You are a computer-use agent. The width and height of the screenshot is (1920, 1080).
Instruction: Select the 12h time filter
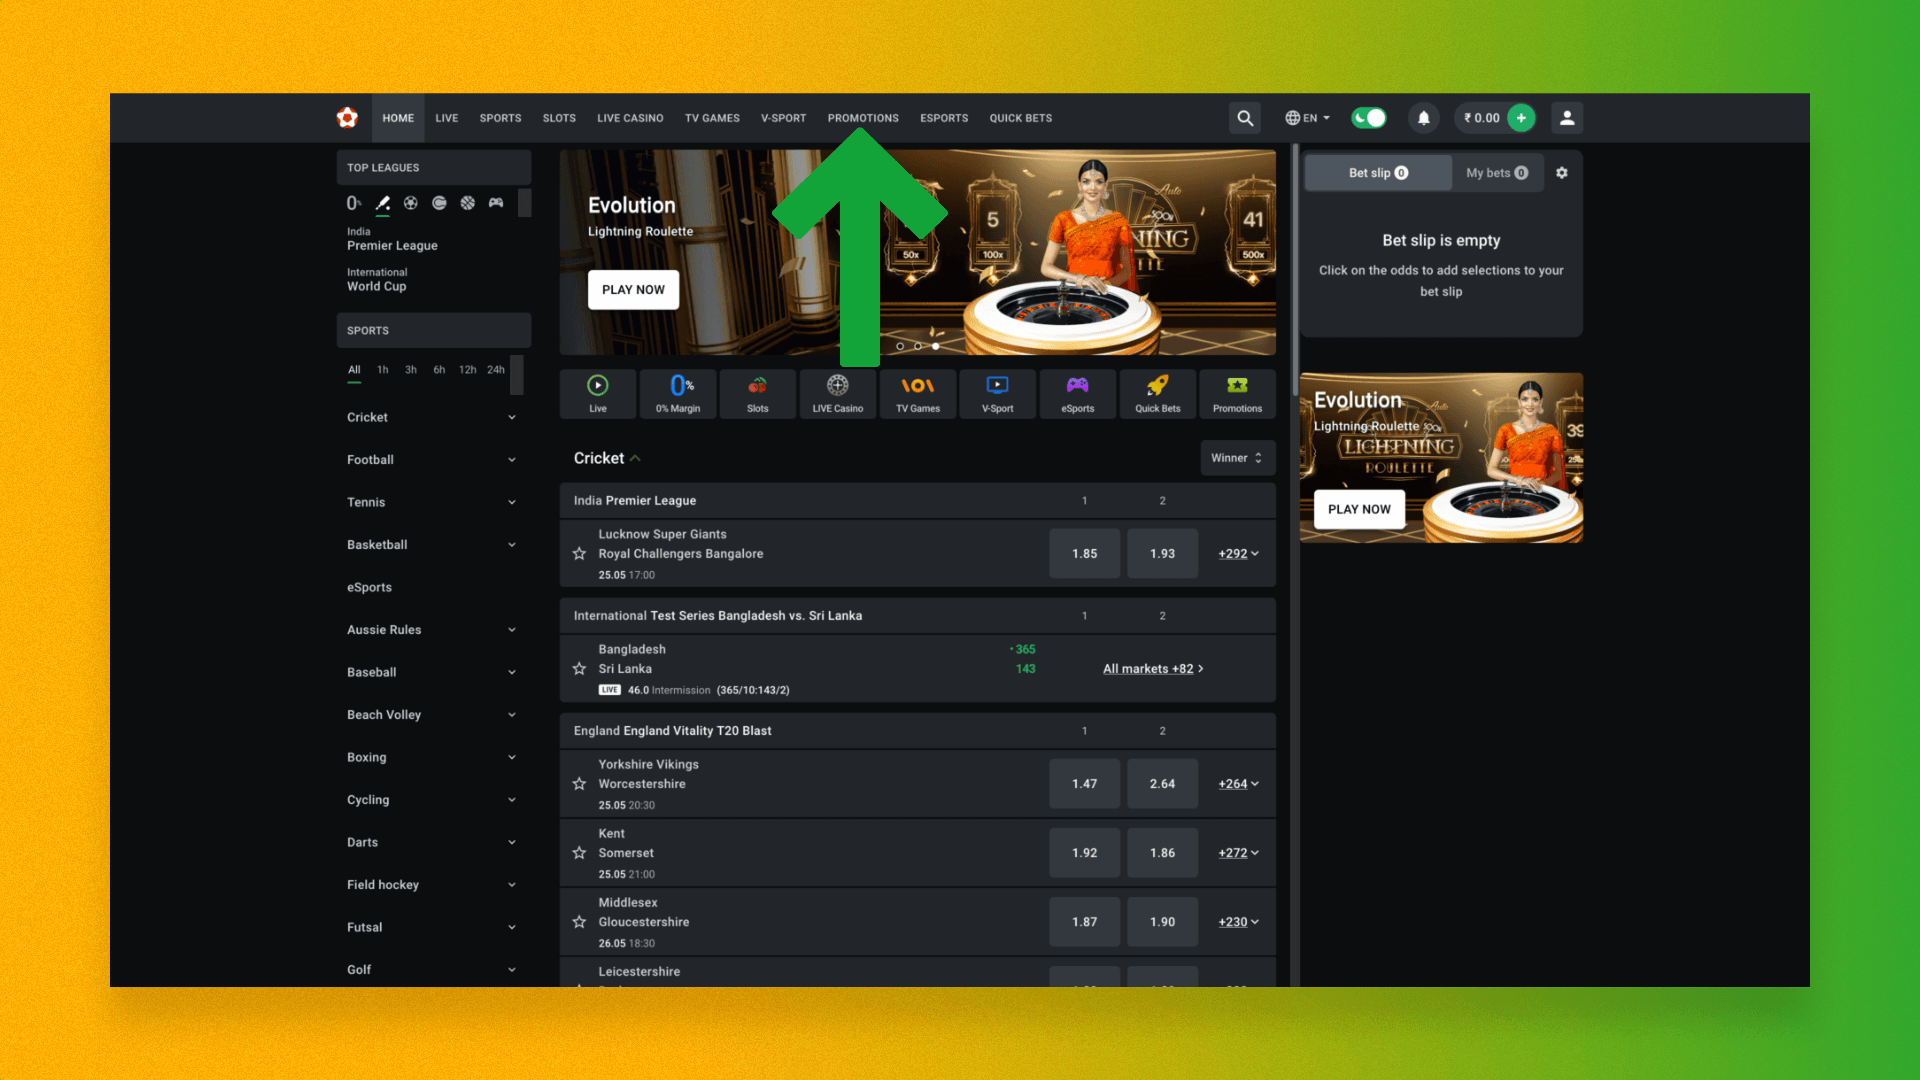[467, 370]
